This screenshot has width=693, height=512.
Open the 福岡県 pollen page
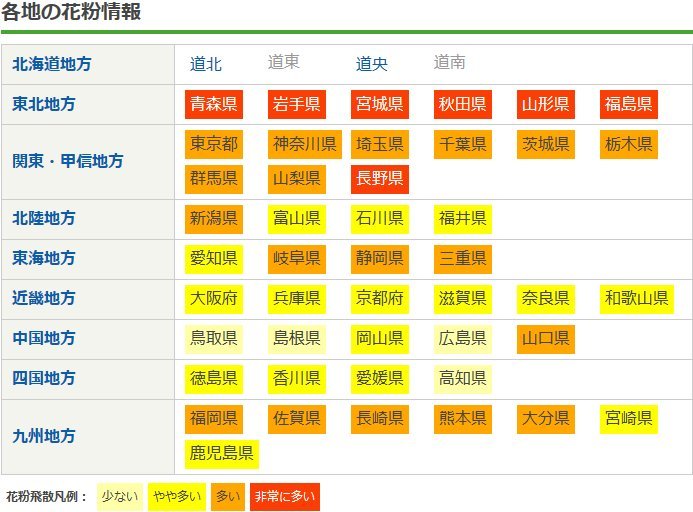pos(214,418)
